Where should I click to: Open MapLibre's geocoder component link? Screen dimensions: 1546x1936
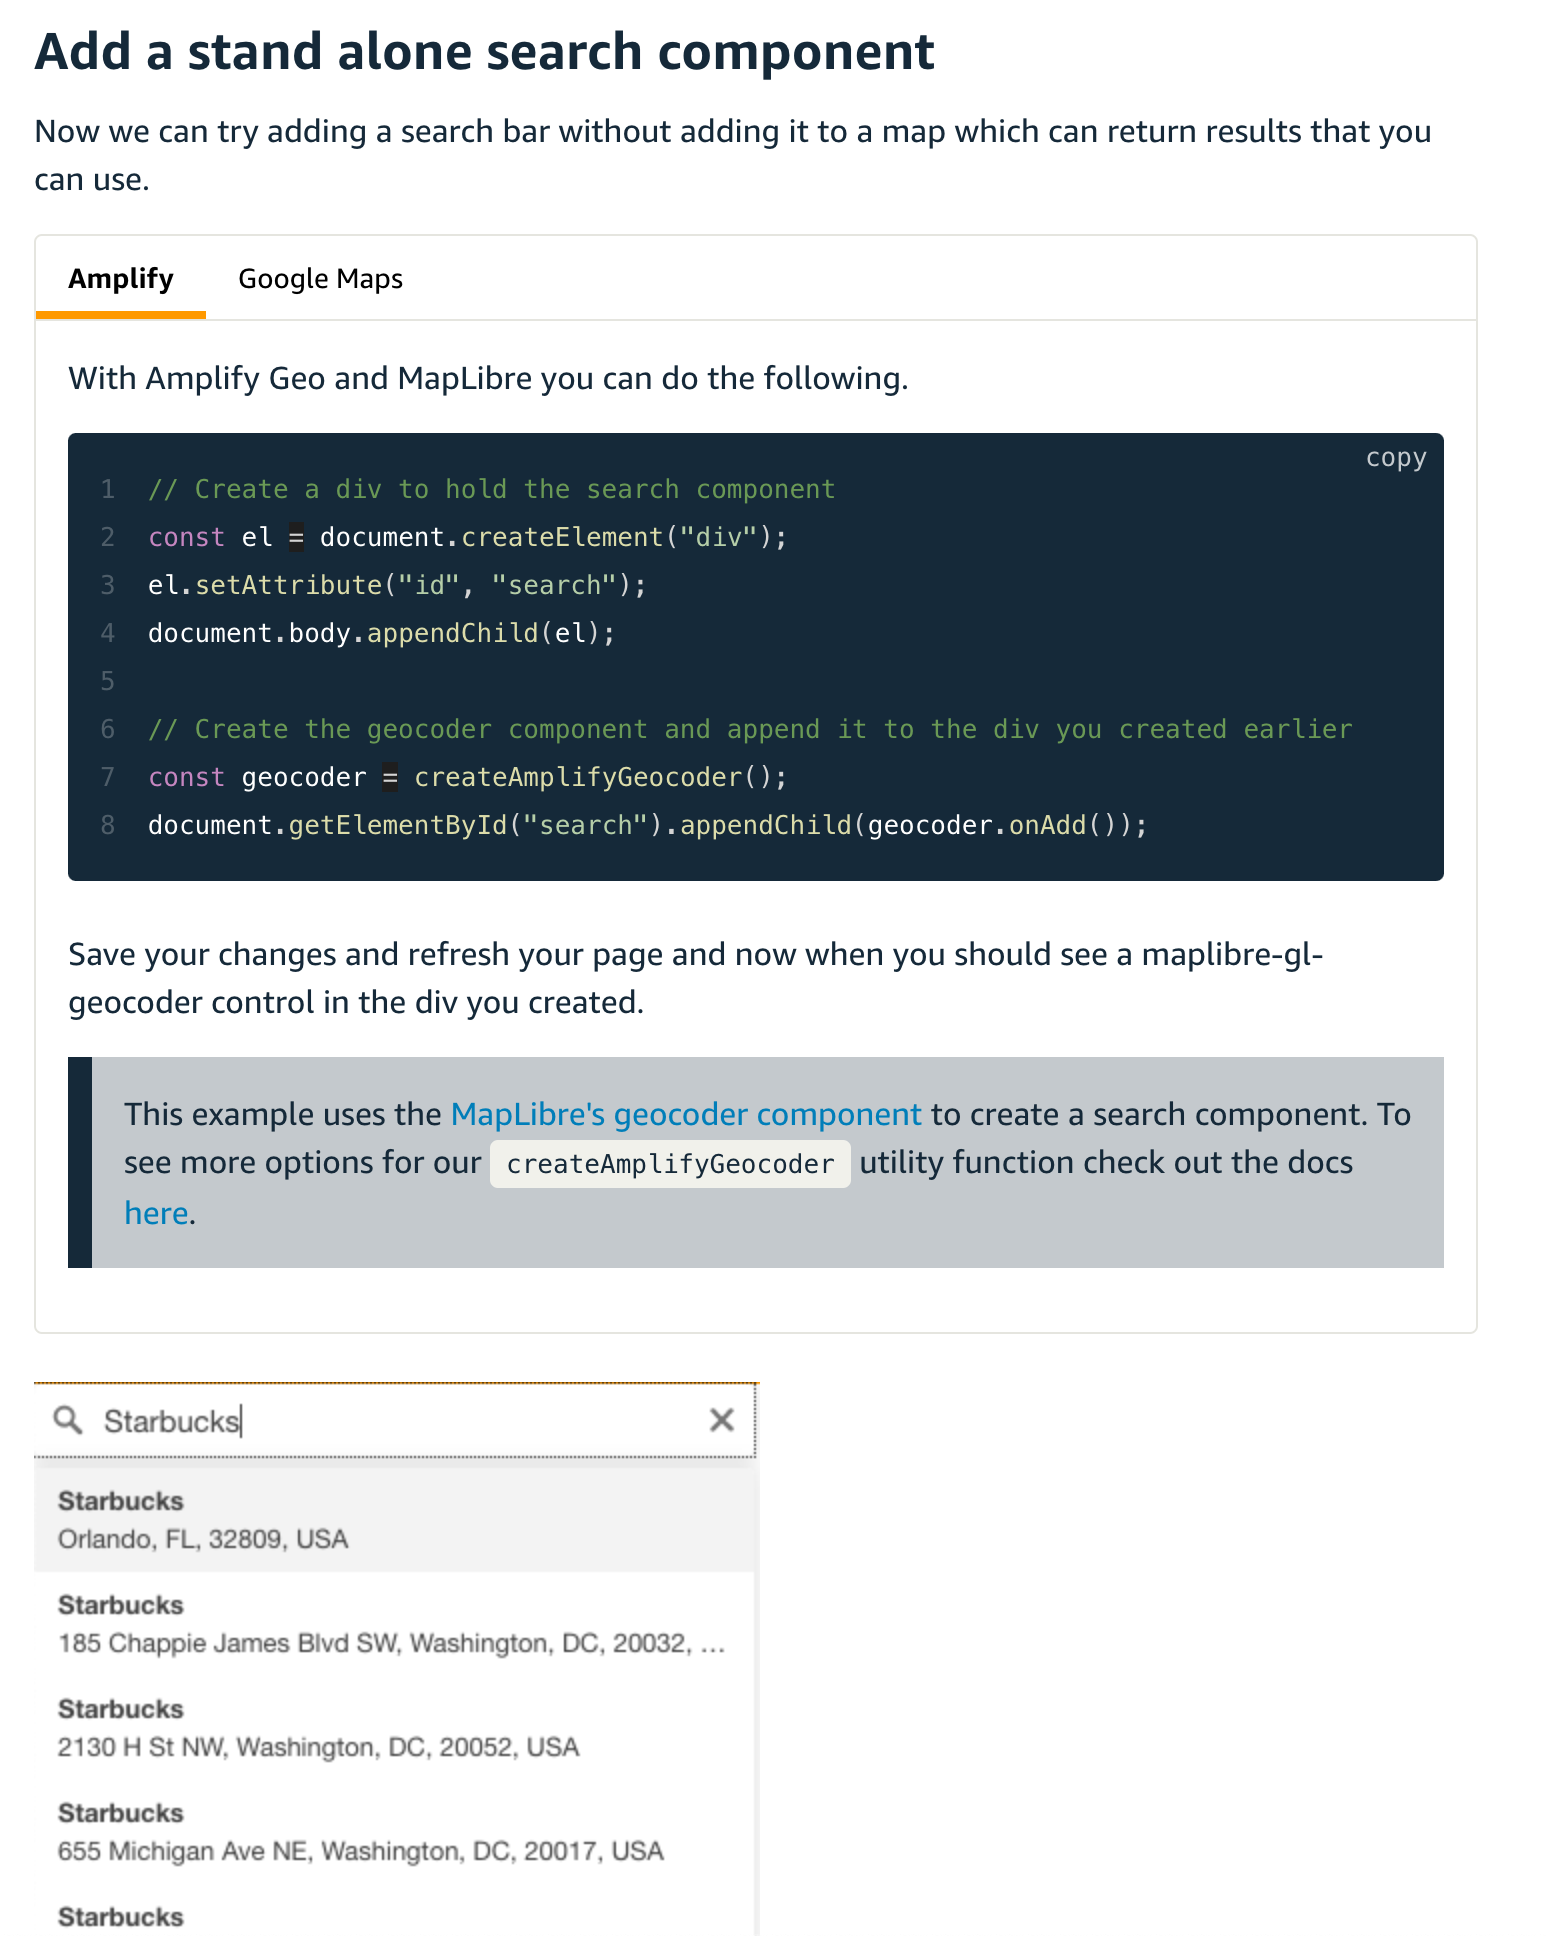tap(686, 1114)
